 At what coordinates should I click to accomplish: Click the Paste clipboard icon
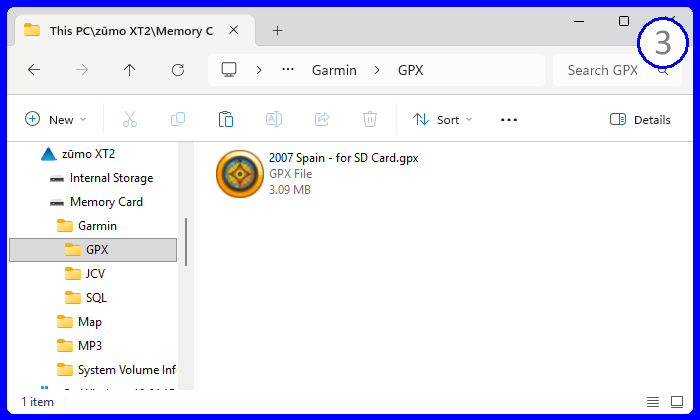tap(226, 119)
